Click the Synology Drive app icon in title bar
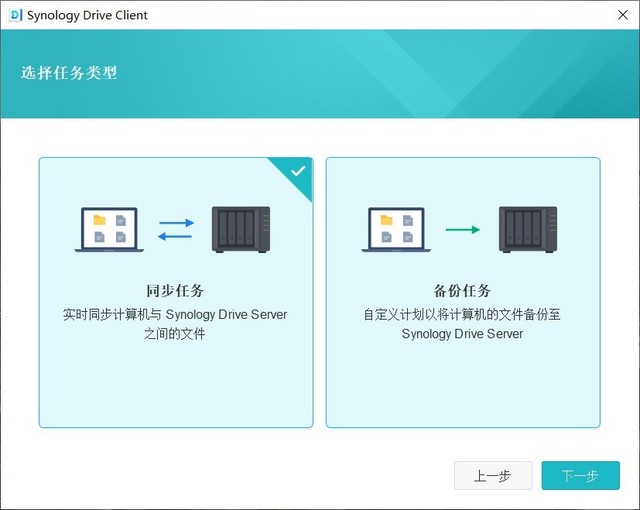The height and width of the screenshot is (510, 640). tap(15, 15)
